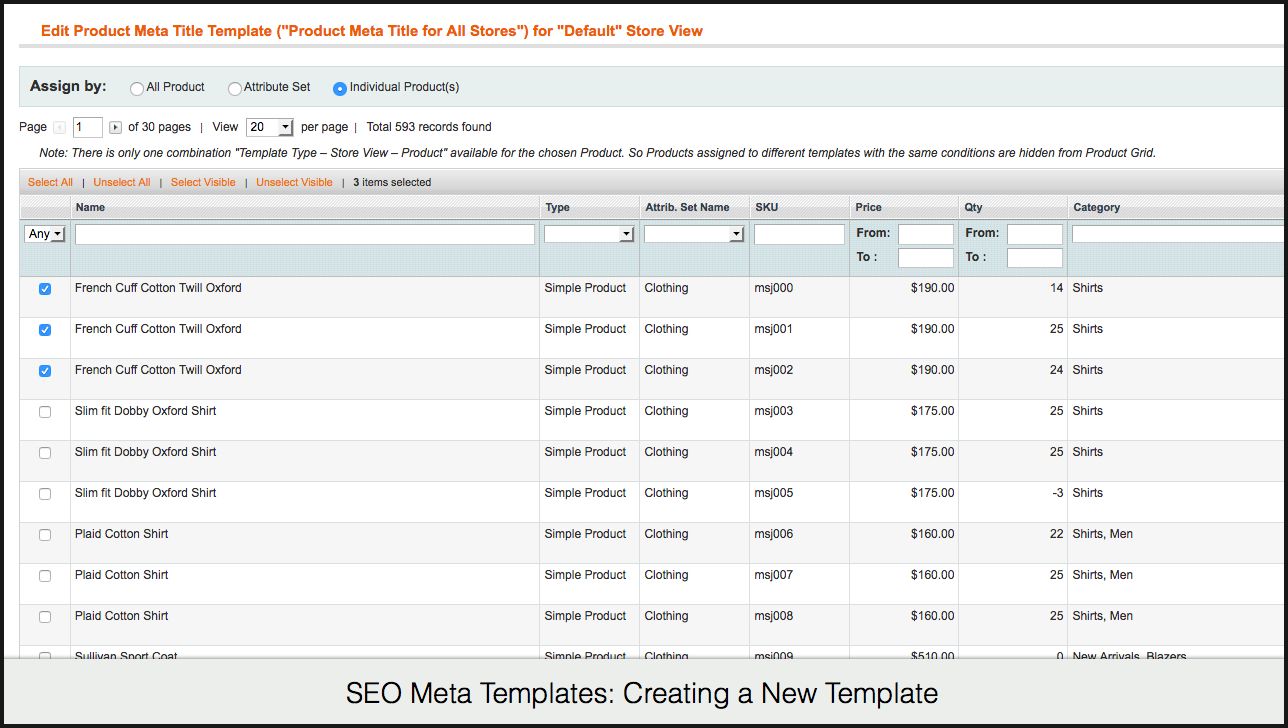
Task: Select Individual Product(s) radio button
Action: [x=340, y=88]
